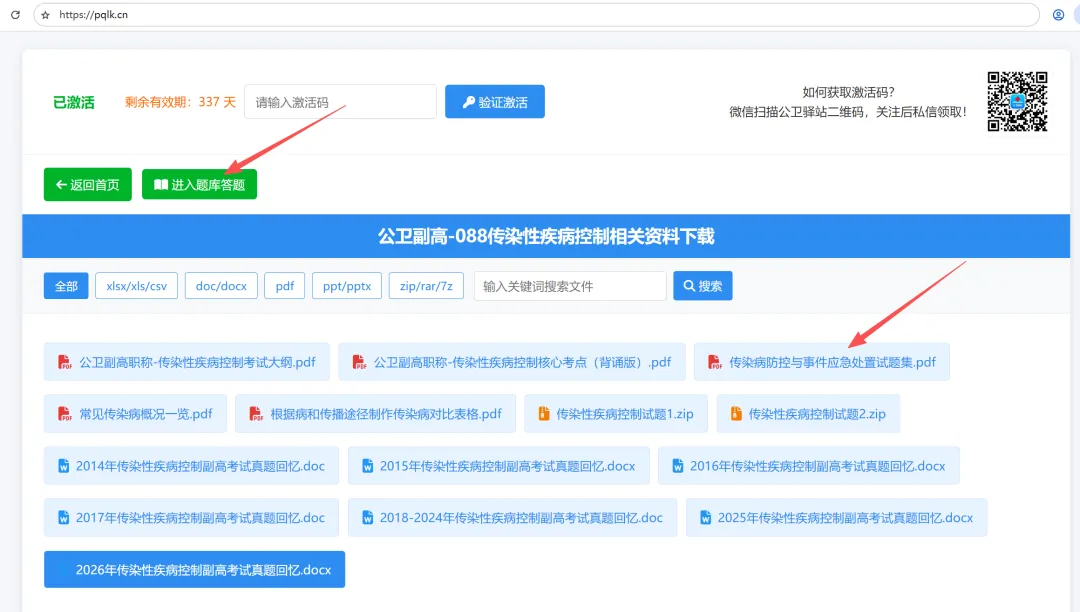The height and width of the screenshot is (612, 1080).
Task: Open 2016年传染性疾病控制副高考试真题回忆.docx
Action: 809,466
